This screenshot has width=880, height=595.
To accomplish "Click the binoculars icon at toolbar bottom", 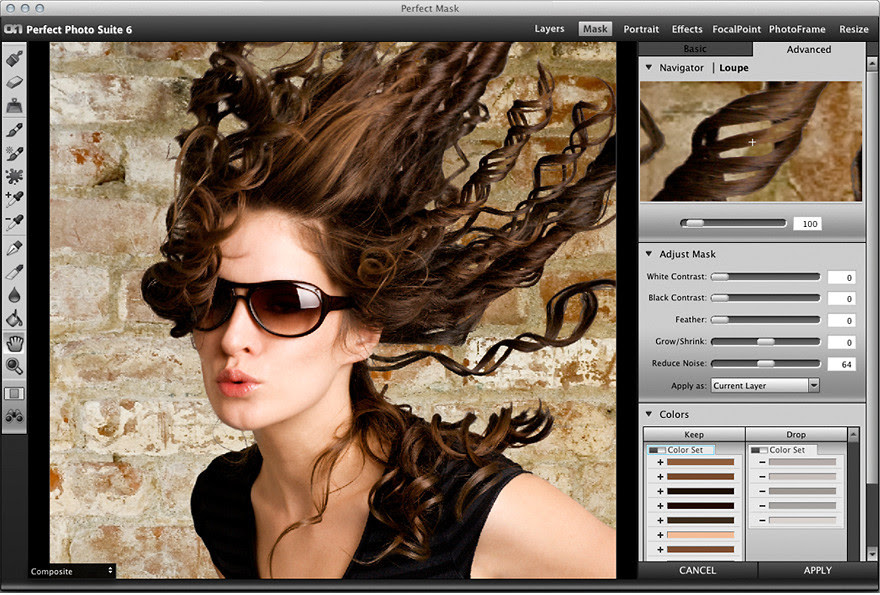I will point(14,416).
